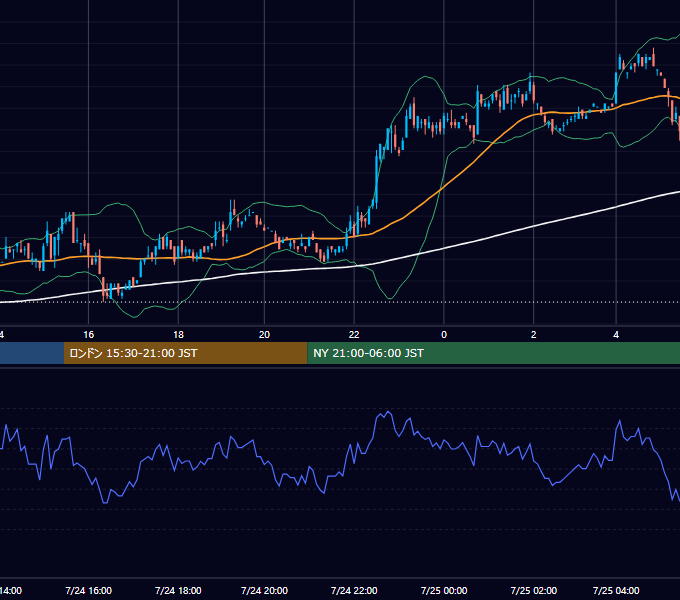Screen dimensions: 680x600
Task: Click the 4 hour label on price chart axis
Action: (616, 335)
